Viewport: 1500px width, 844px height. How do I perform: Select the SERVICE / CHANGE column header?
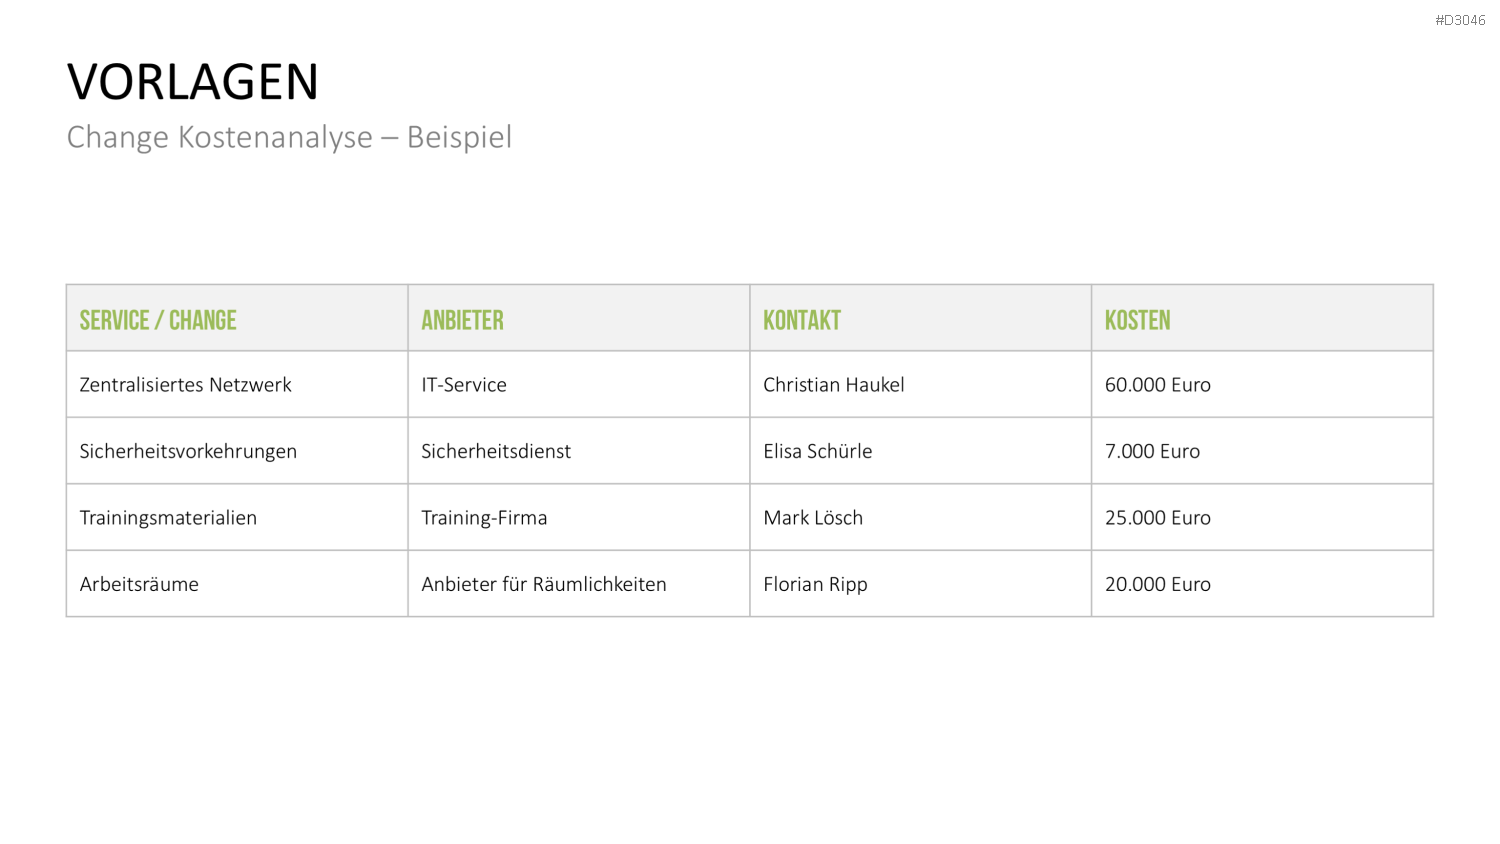click(x=237, y=318)
